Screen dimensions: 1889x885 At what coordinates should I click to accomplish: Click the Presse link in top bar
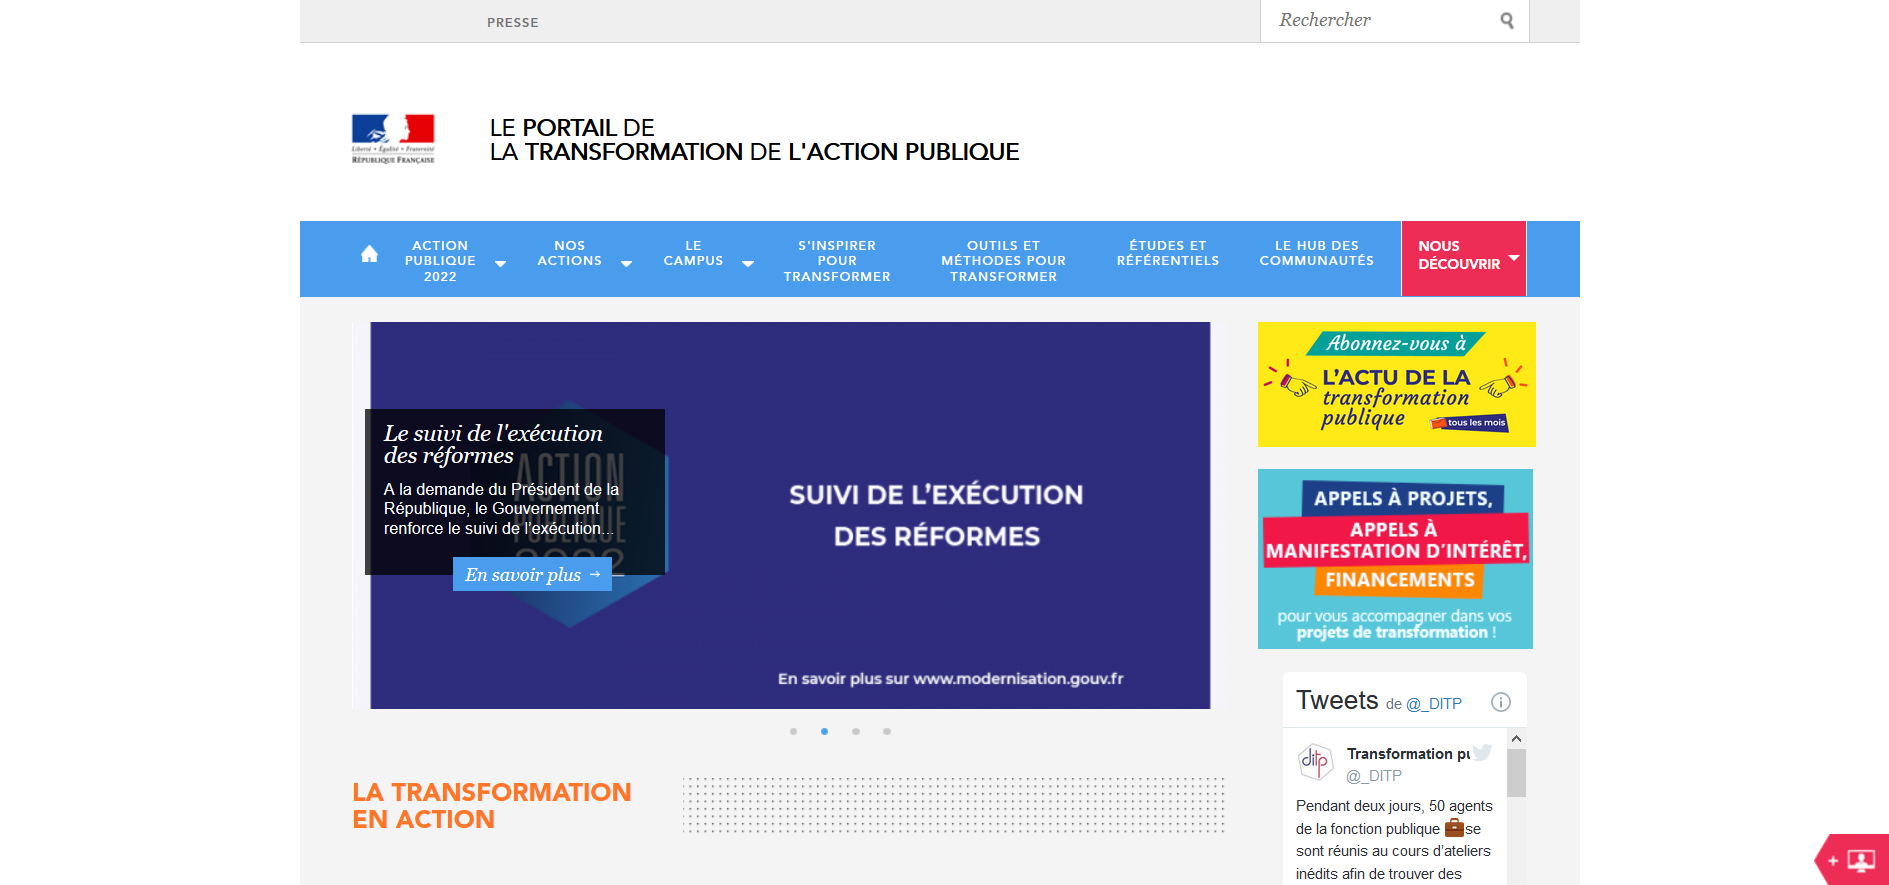(513, 22)
